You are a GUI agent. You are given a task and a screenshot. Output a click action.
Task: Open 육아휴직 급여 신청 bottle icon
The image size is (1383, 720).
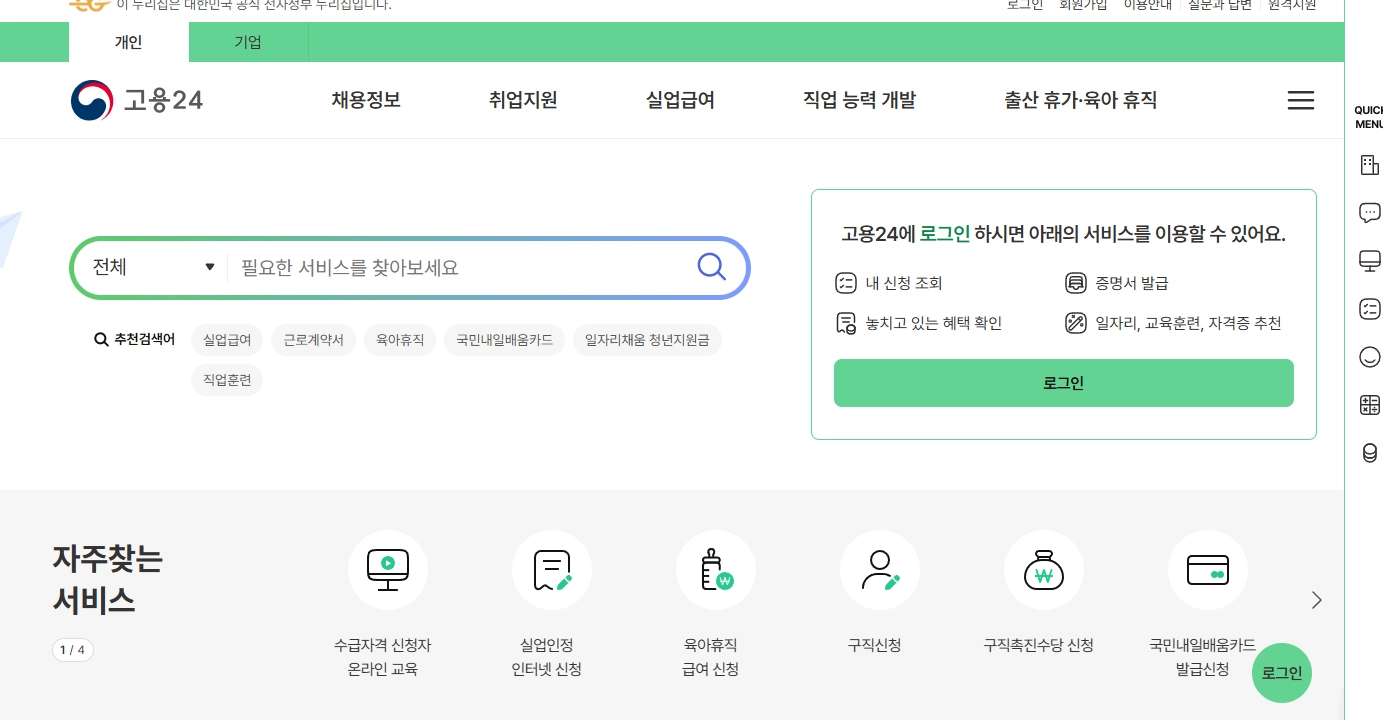716,570
